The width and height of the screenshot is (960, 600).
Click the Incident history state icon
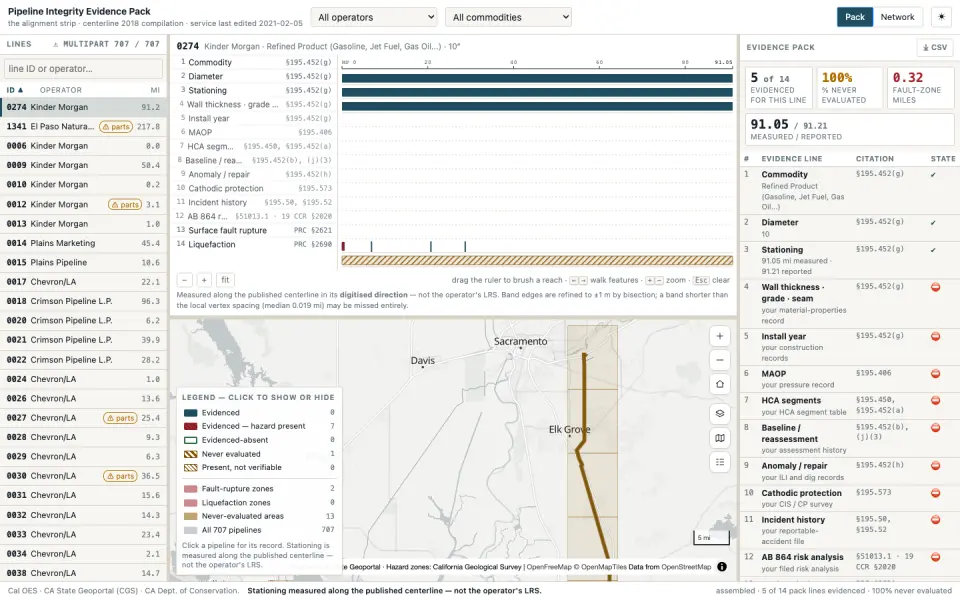936,520
